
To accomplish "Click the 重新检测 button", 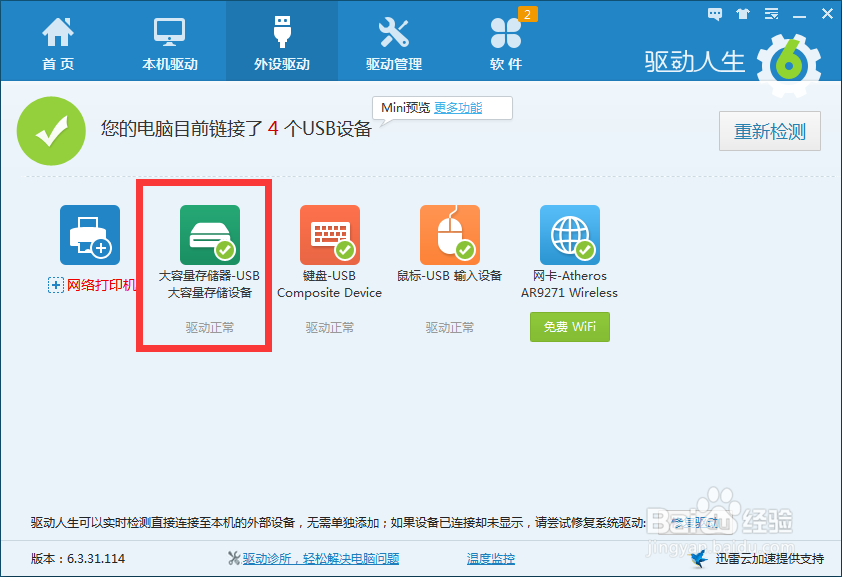I will [770, 131].
